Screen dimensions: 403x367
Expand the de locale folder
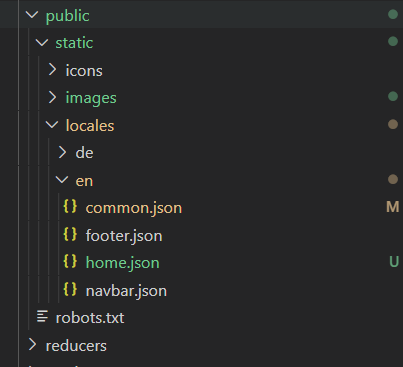(62, 152)
